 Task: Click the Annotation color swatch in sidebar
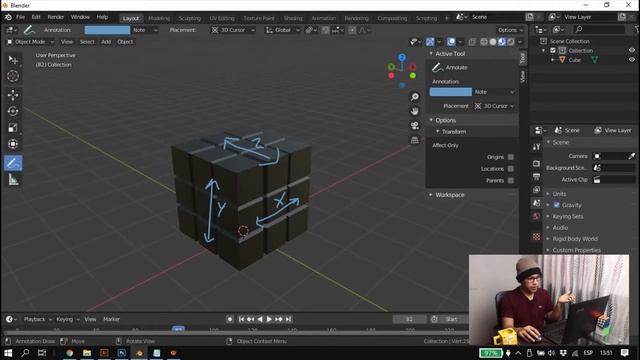(x=451, y=92)
